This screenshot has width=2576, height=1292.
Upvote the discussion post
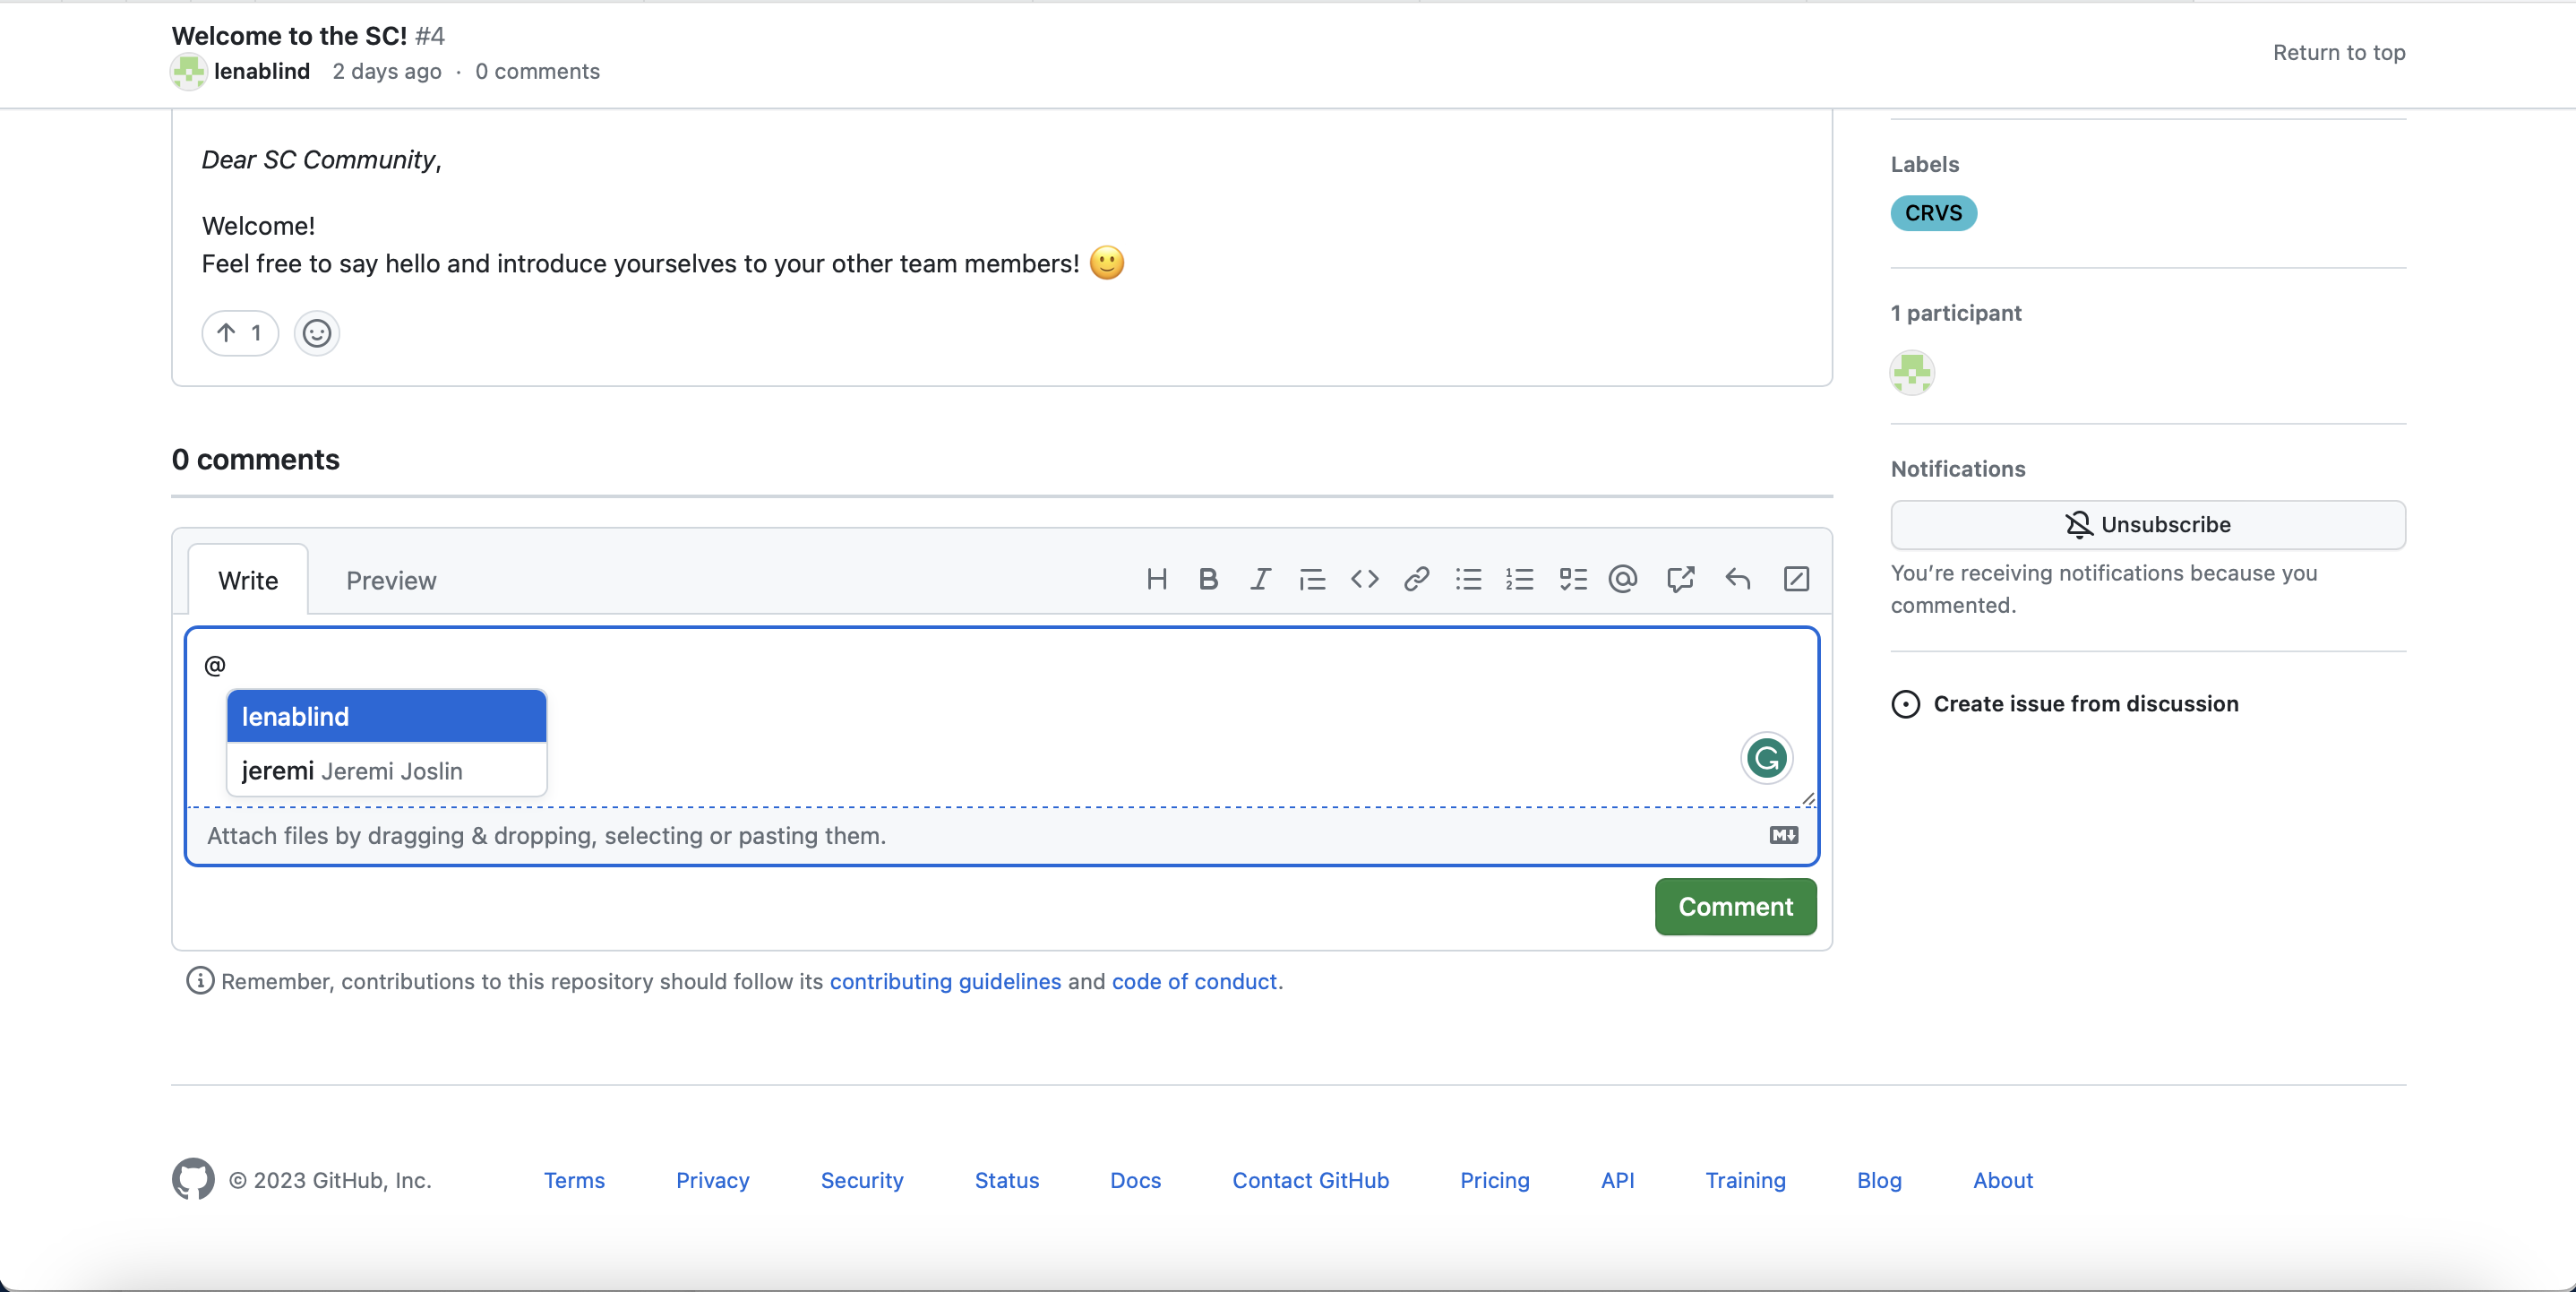point(240,333)
